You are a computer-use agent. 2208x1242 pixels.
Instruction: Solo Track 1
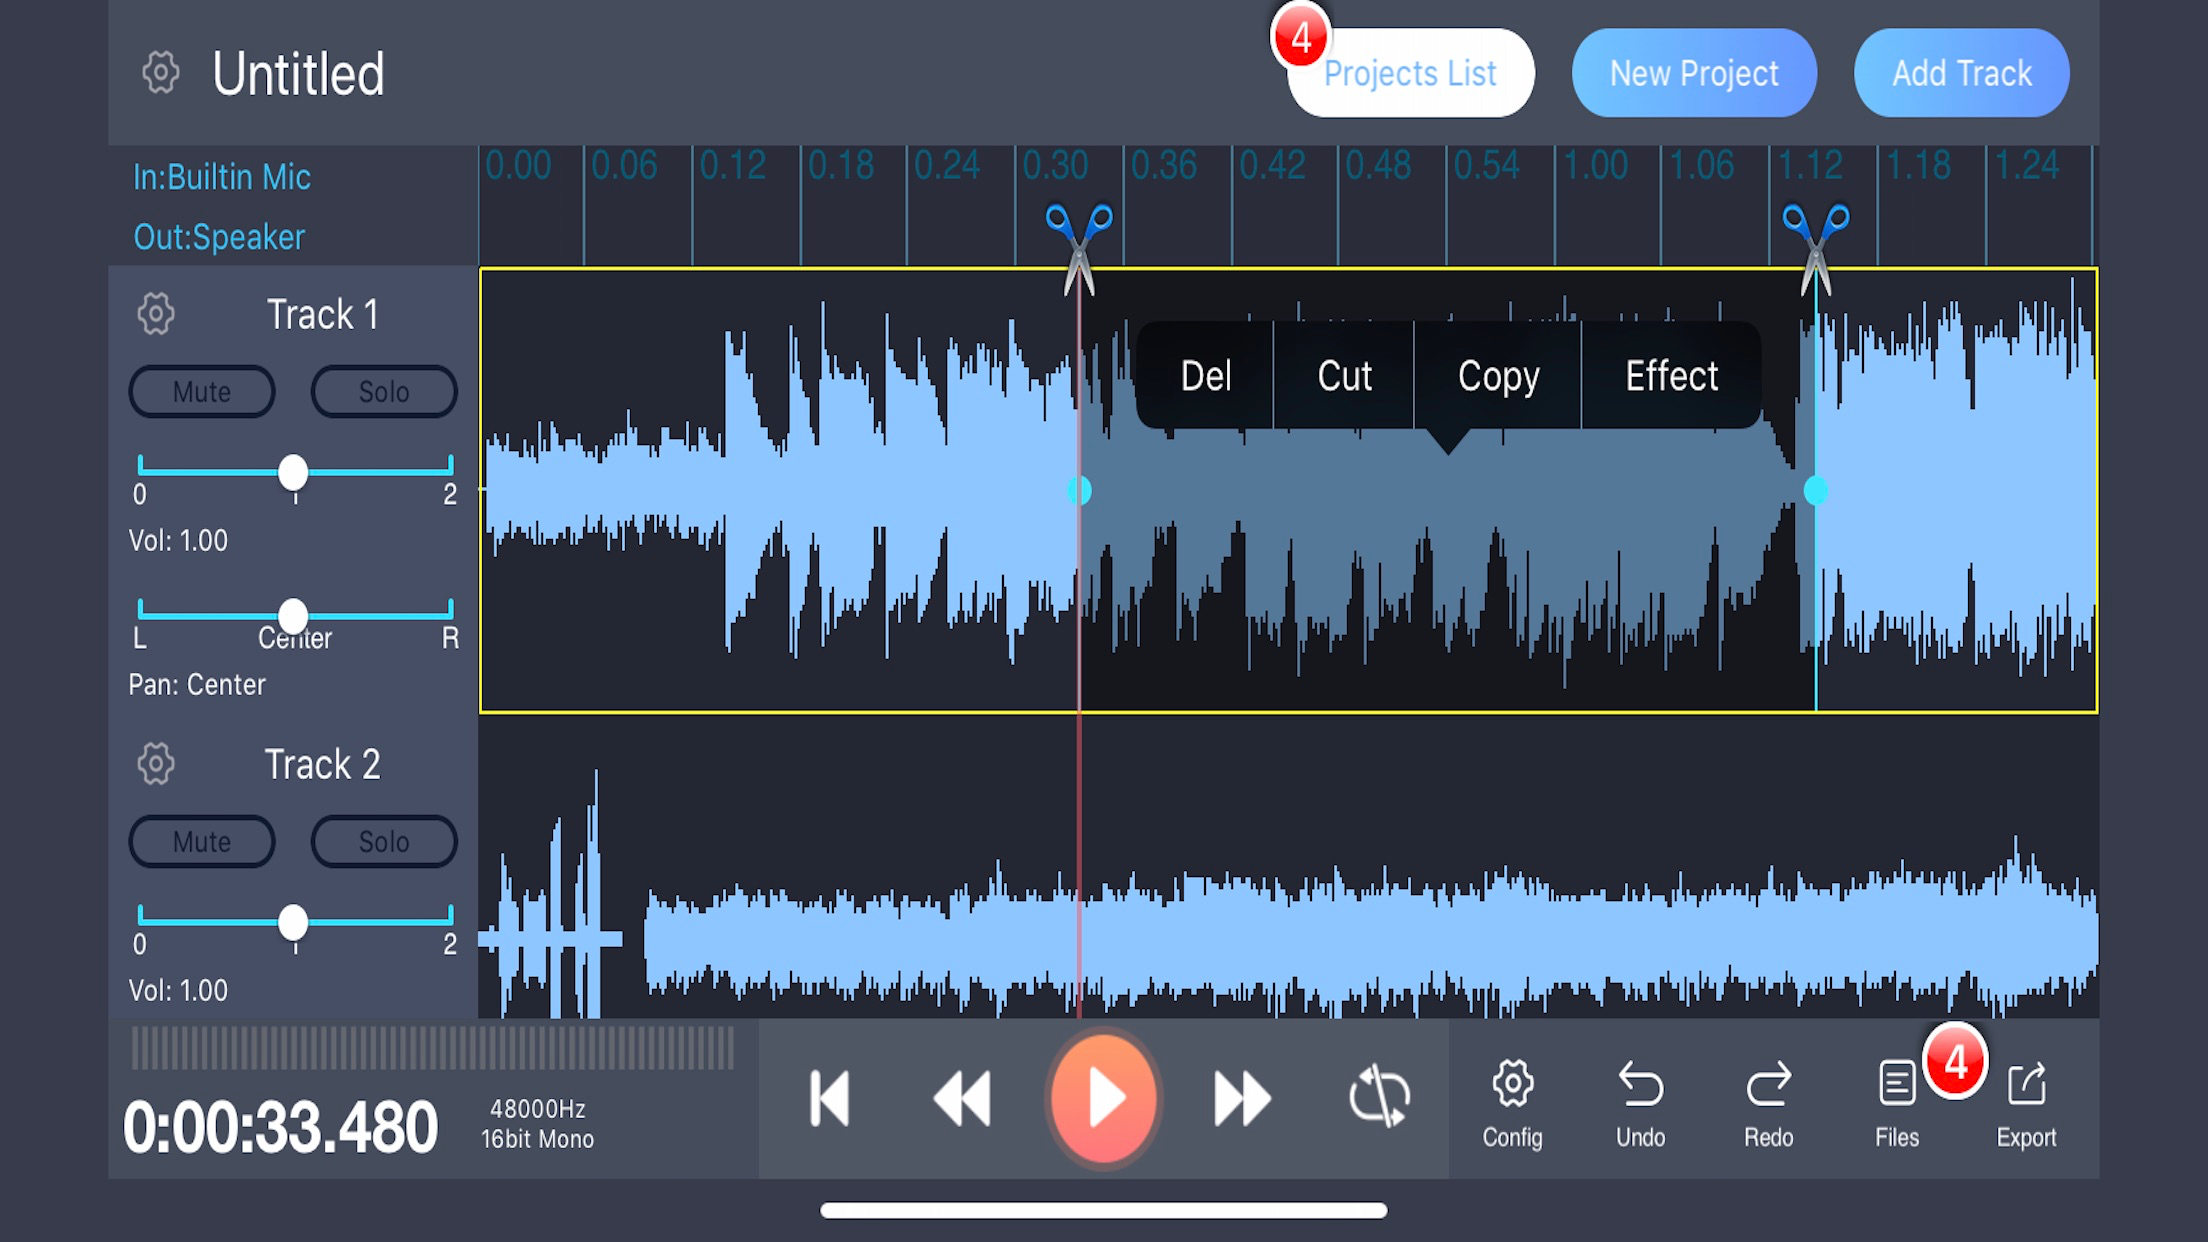coord(384,391)
